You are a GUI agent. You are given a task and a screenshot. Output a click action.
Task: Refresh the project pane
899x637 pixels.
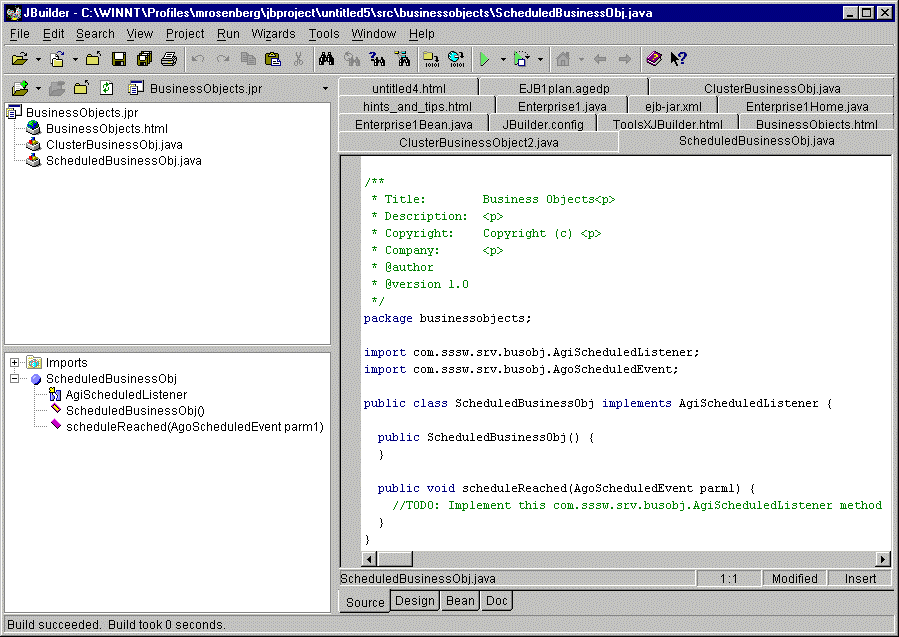click(x=107, y=88)
